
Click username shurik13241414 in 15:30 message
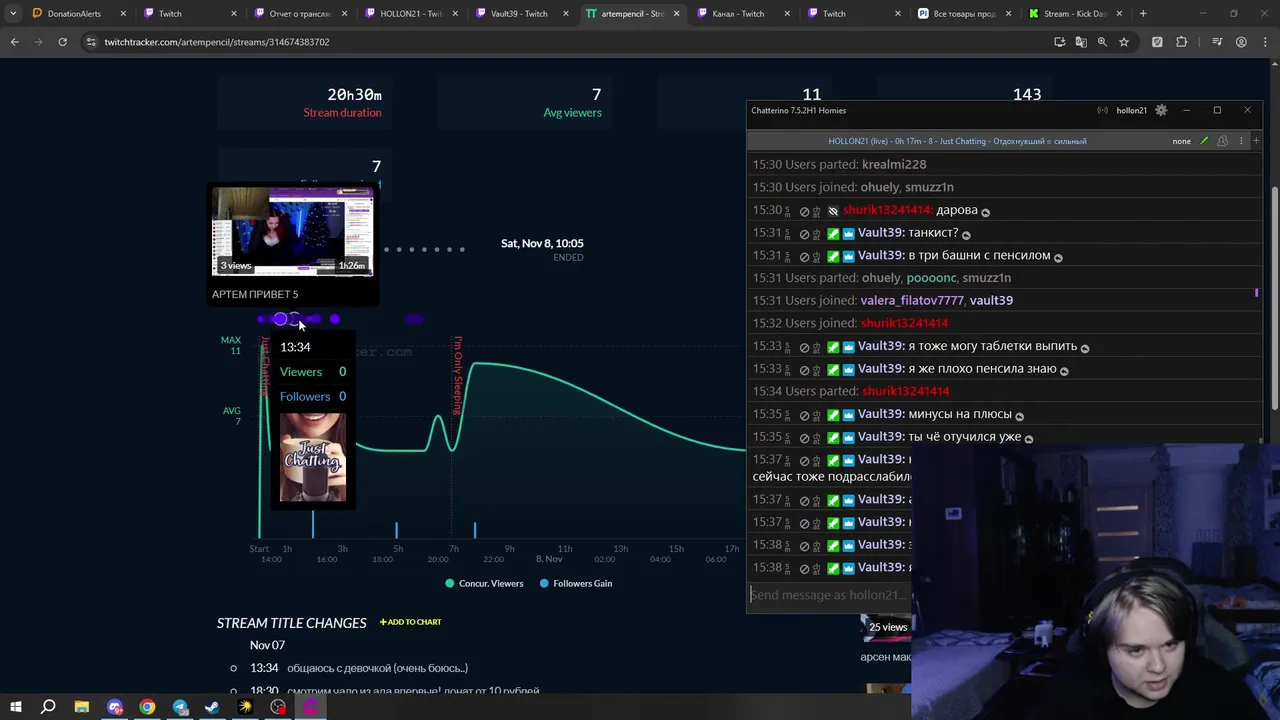point(887,210)
